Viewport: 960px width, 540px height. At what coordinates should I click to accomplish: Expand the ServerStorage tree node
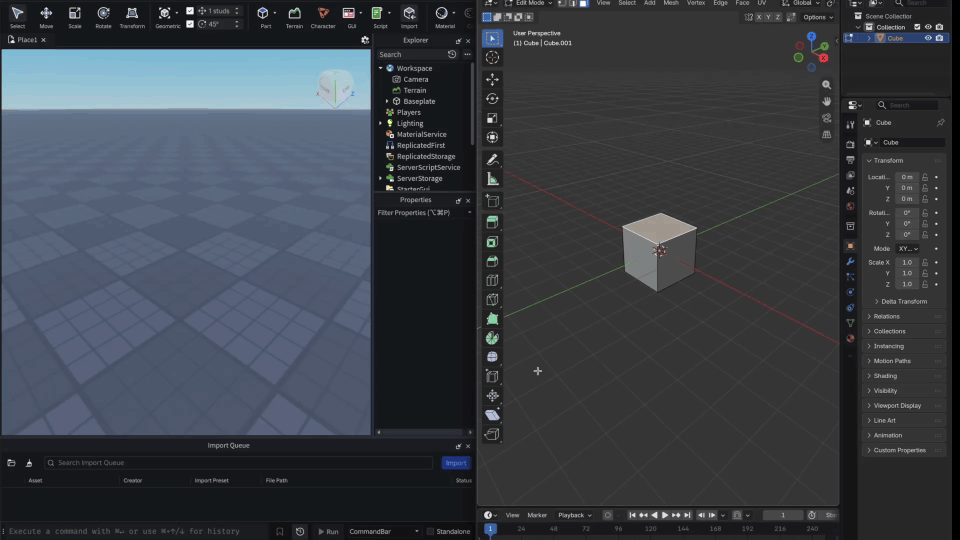tap(381, 178)
